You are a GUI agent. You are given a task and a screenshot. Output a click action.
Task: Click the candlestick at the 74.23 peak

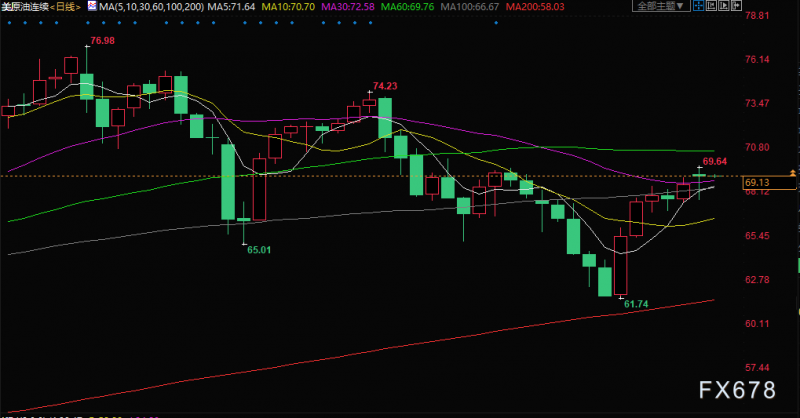click(x=369, y=102)
